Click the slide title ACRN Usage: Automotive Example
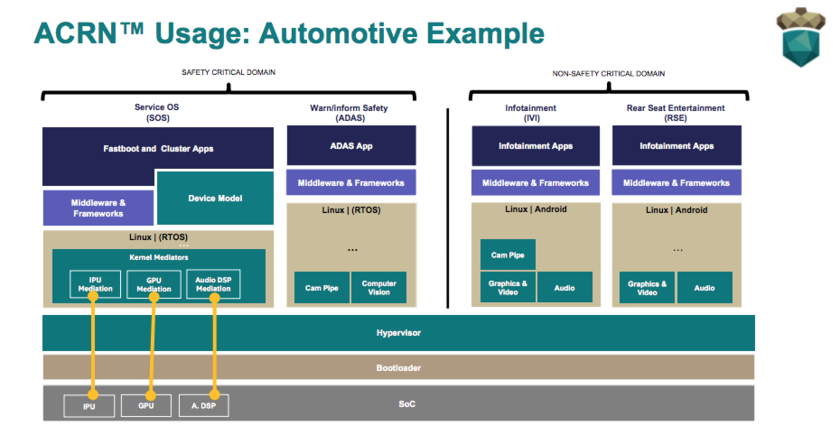The height and width of the screenshot is (435, 840). pos(288,32)
